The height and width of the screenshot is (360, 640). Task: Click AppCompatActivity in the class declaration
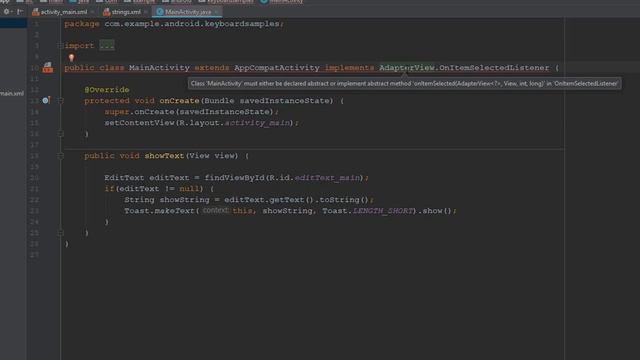277,68
